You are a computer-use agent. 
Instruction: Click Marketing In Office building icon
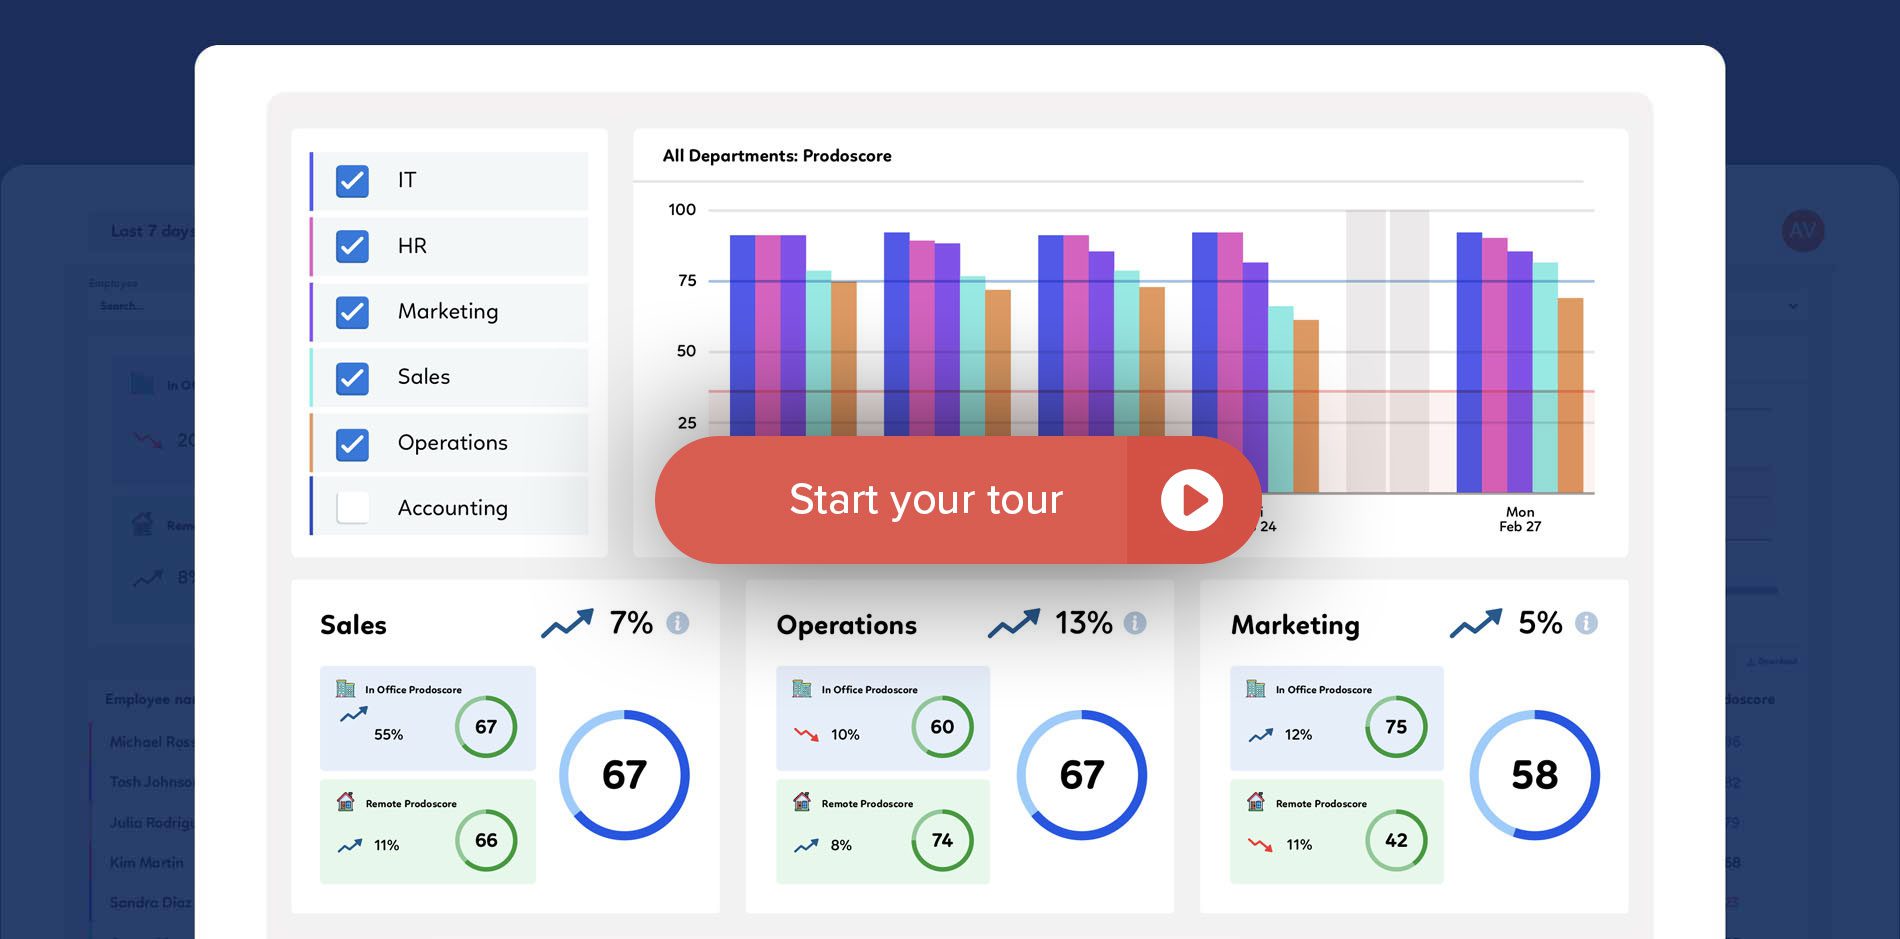(1256, 688)
